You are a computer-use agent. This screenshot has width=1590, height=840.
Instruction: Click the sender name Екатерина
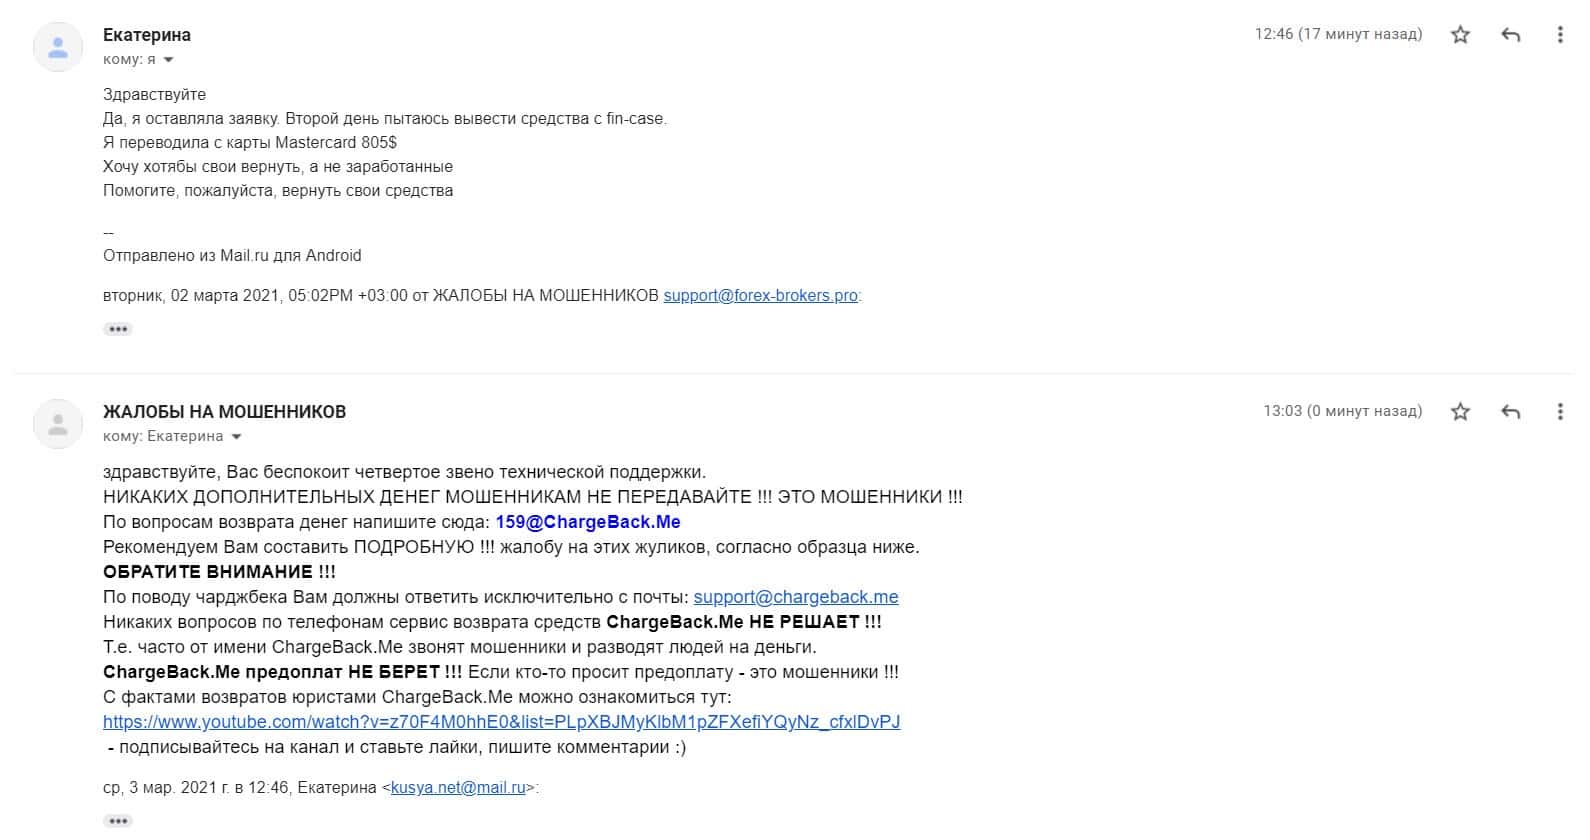point(147,35)
